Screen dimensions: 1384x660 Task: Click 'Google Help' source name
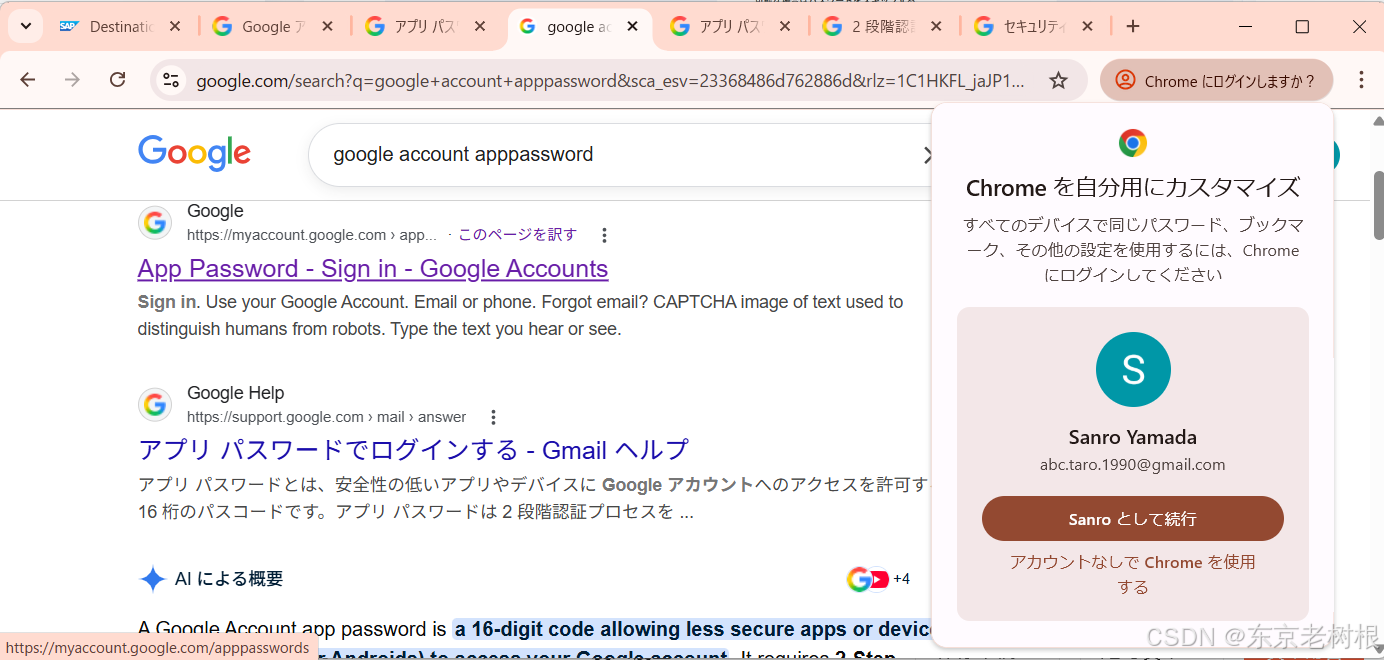[x=236, y=393]
